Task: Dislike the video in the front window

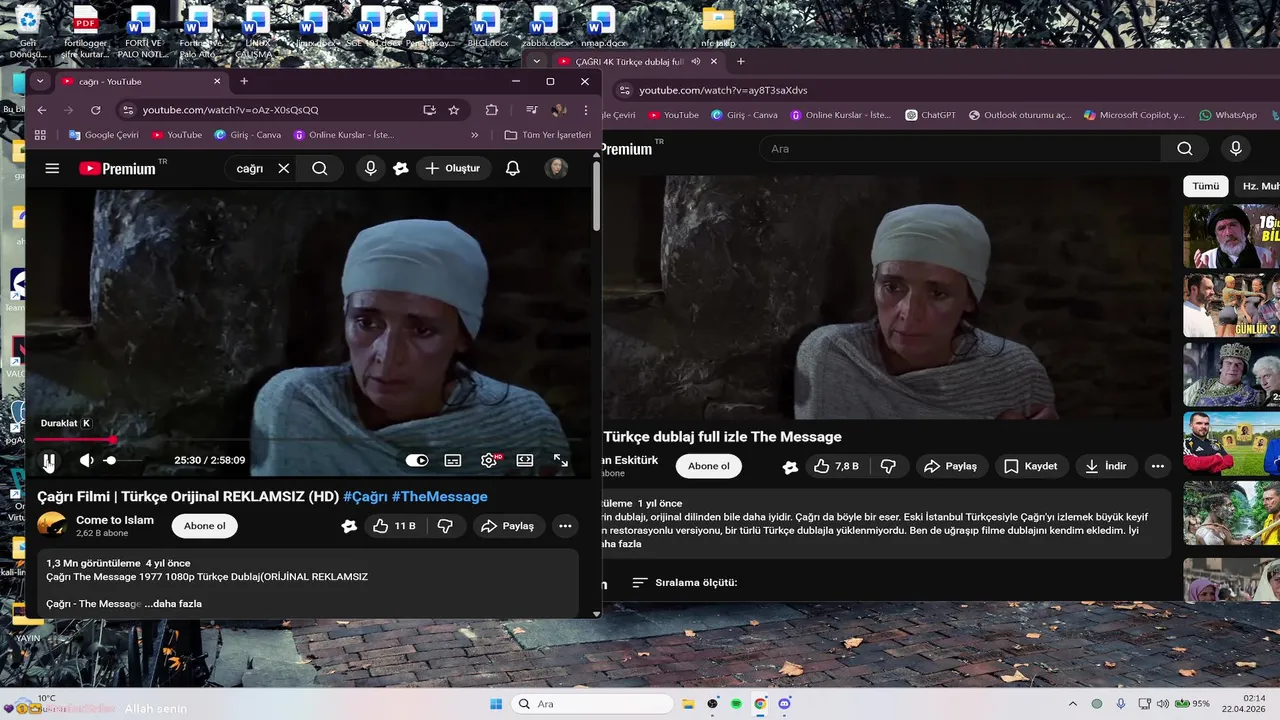Action: pyautogui.click(x=446, y=526)
